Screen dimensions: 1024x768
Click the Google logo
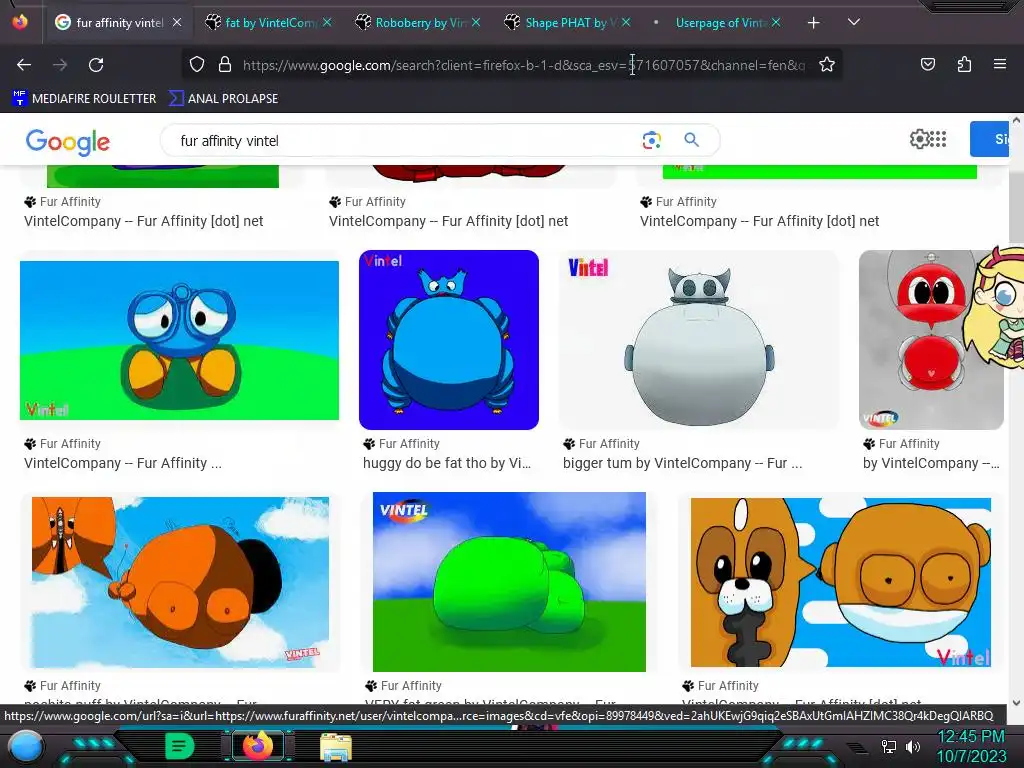tap(68, 142)
